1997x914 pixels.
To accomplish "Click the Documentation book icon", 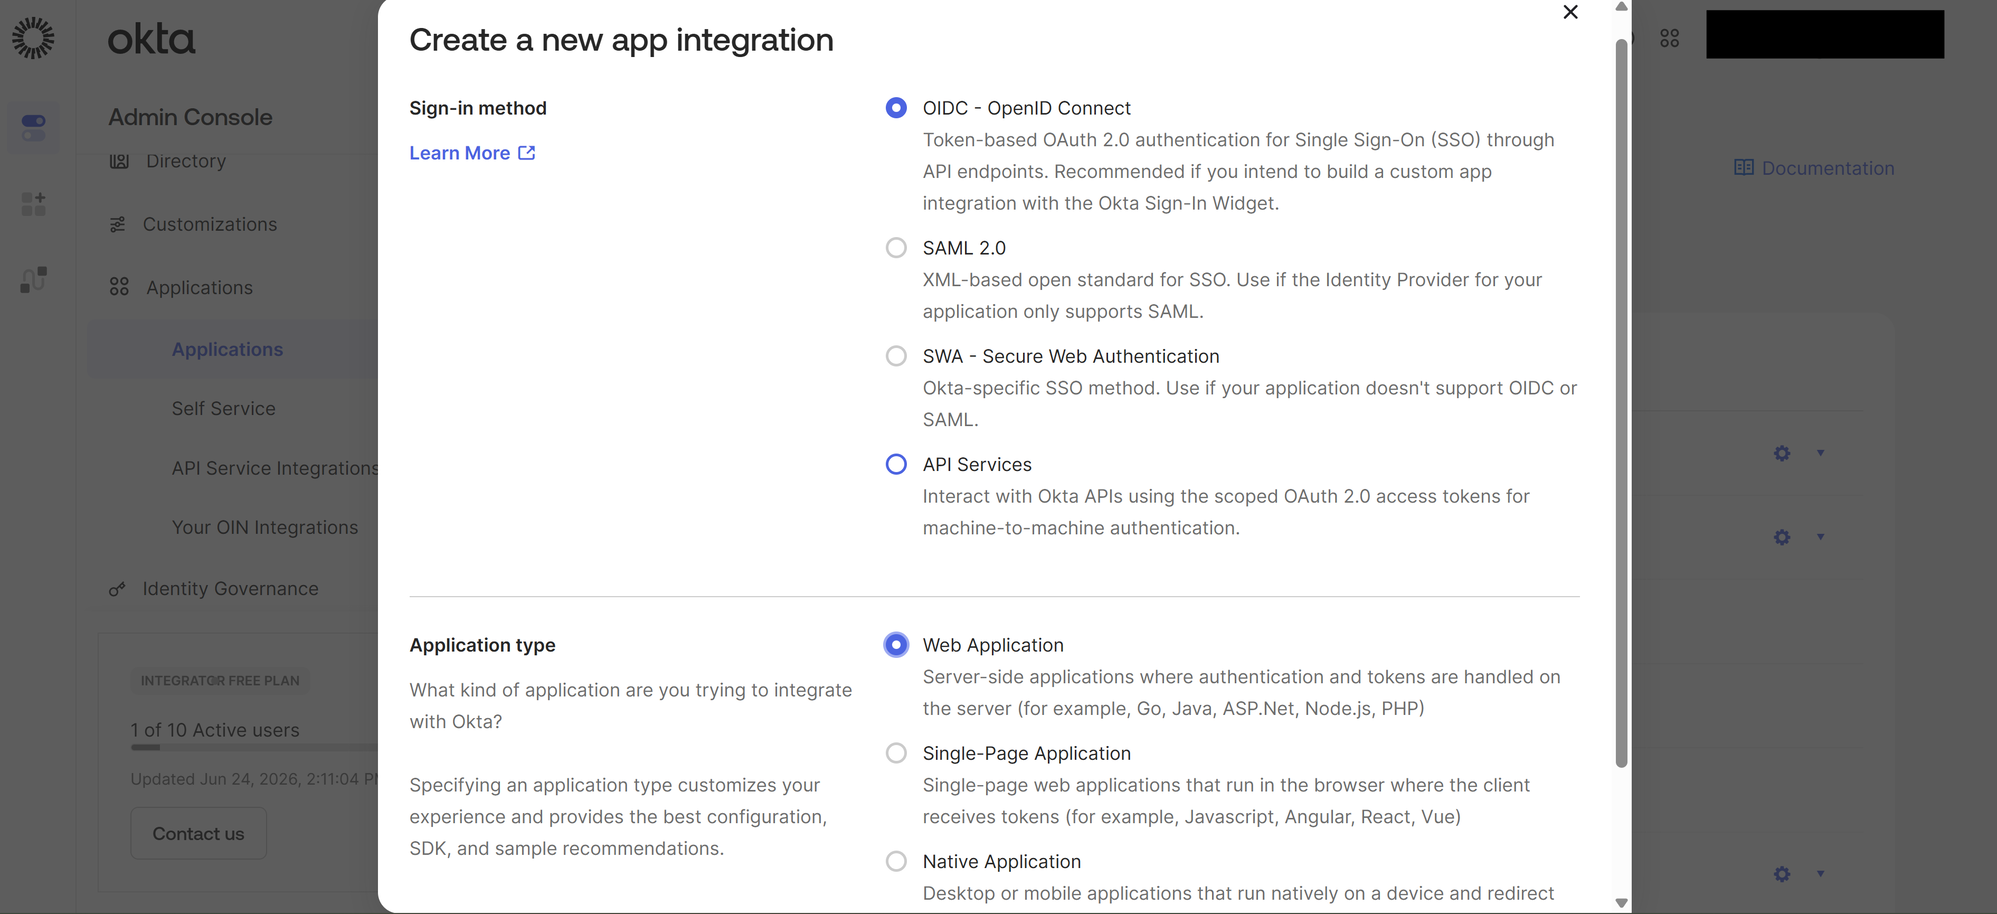I will click(x=1743, y=168).
